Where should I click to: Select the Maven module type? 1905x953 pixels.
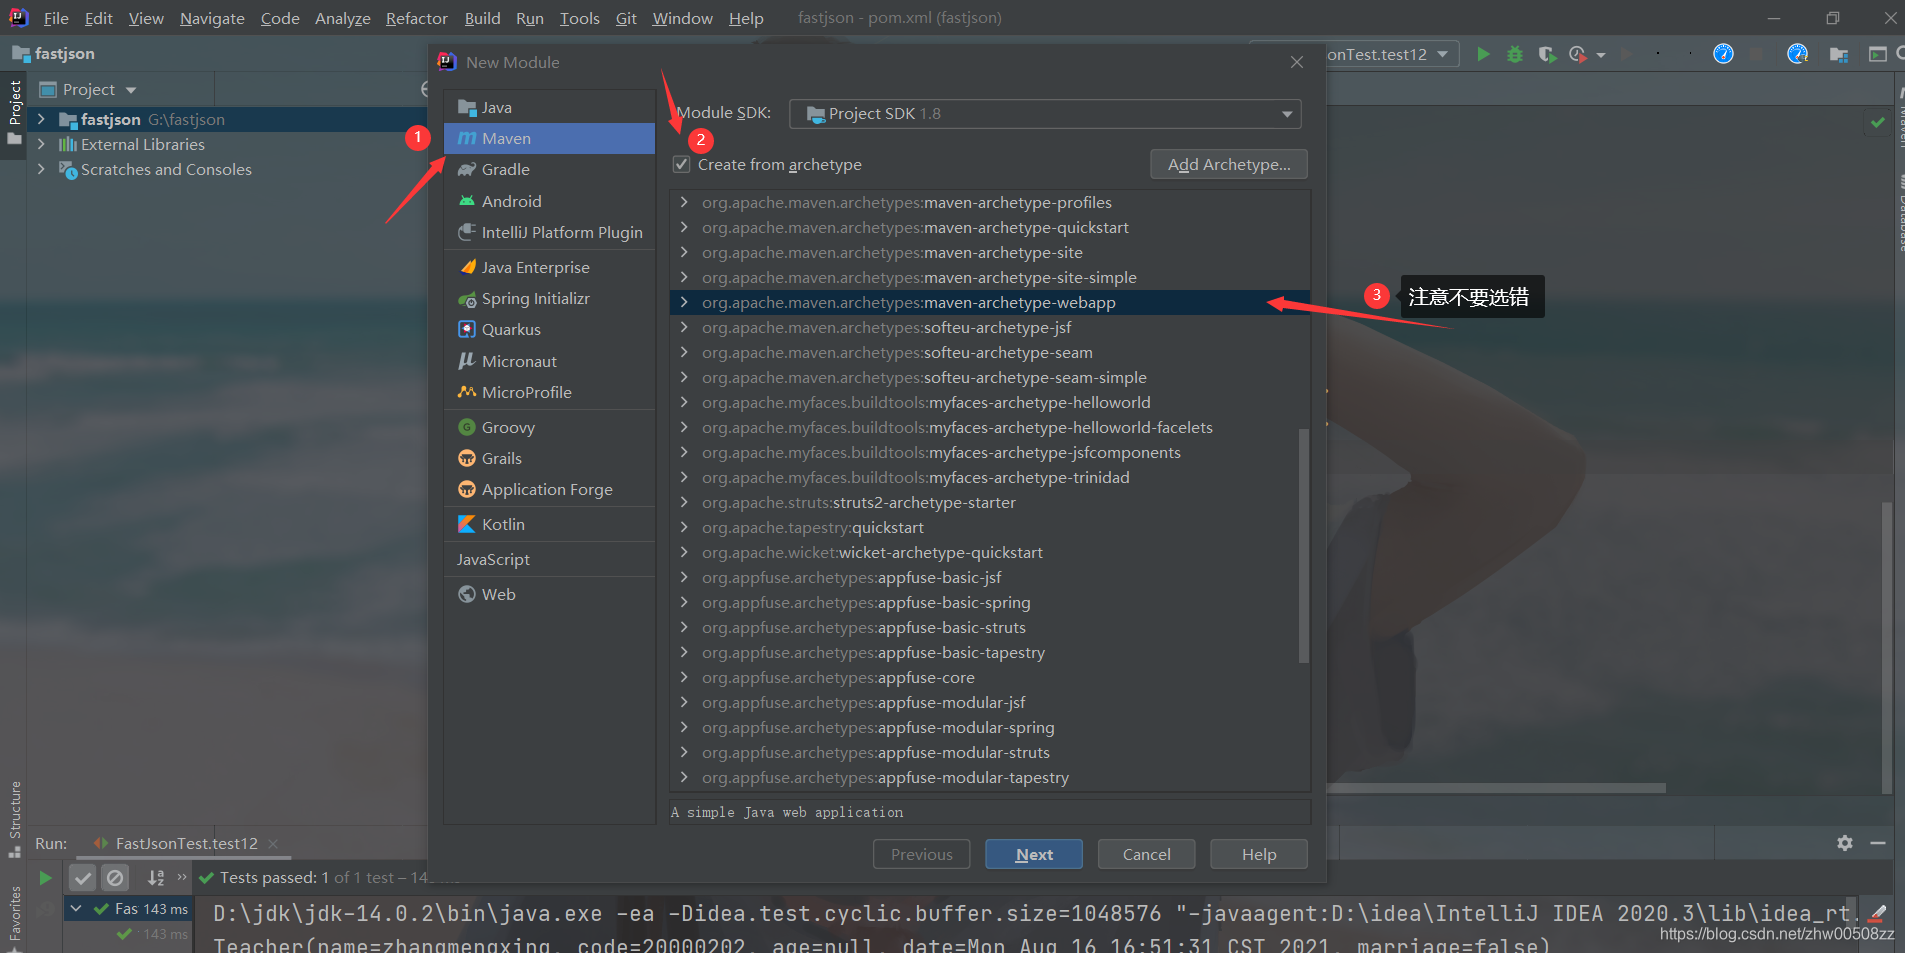tap(549, 138)
